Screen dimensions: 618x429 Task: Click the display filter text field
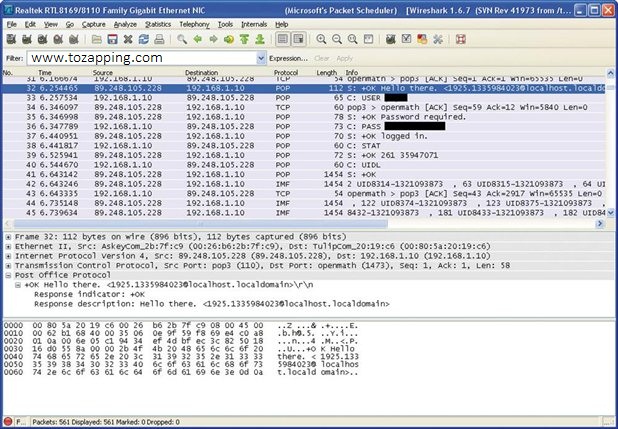pos(142,58)
